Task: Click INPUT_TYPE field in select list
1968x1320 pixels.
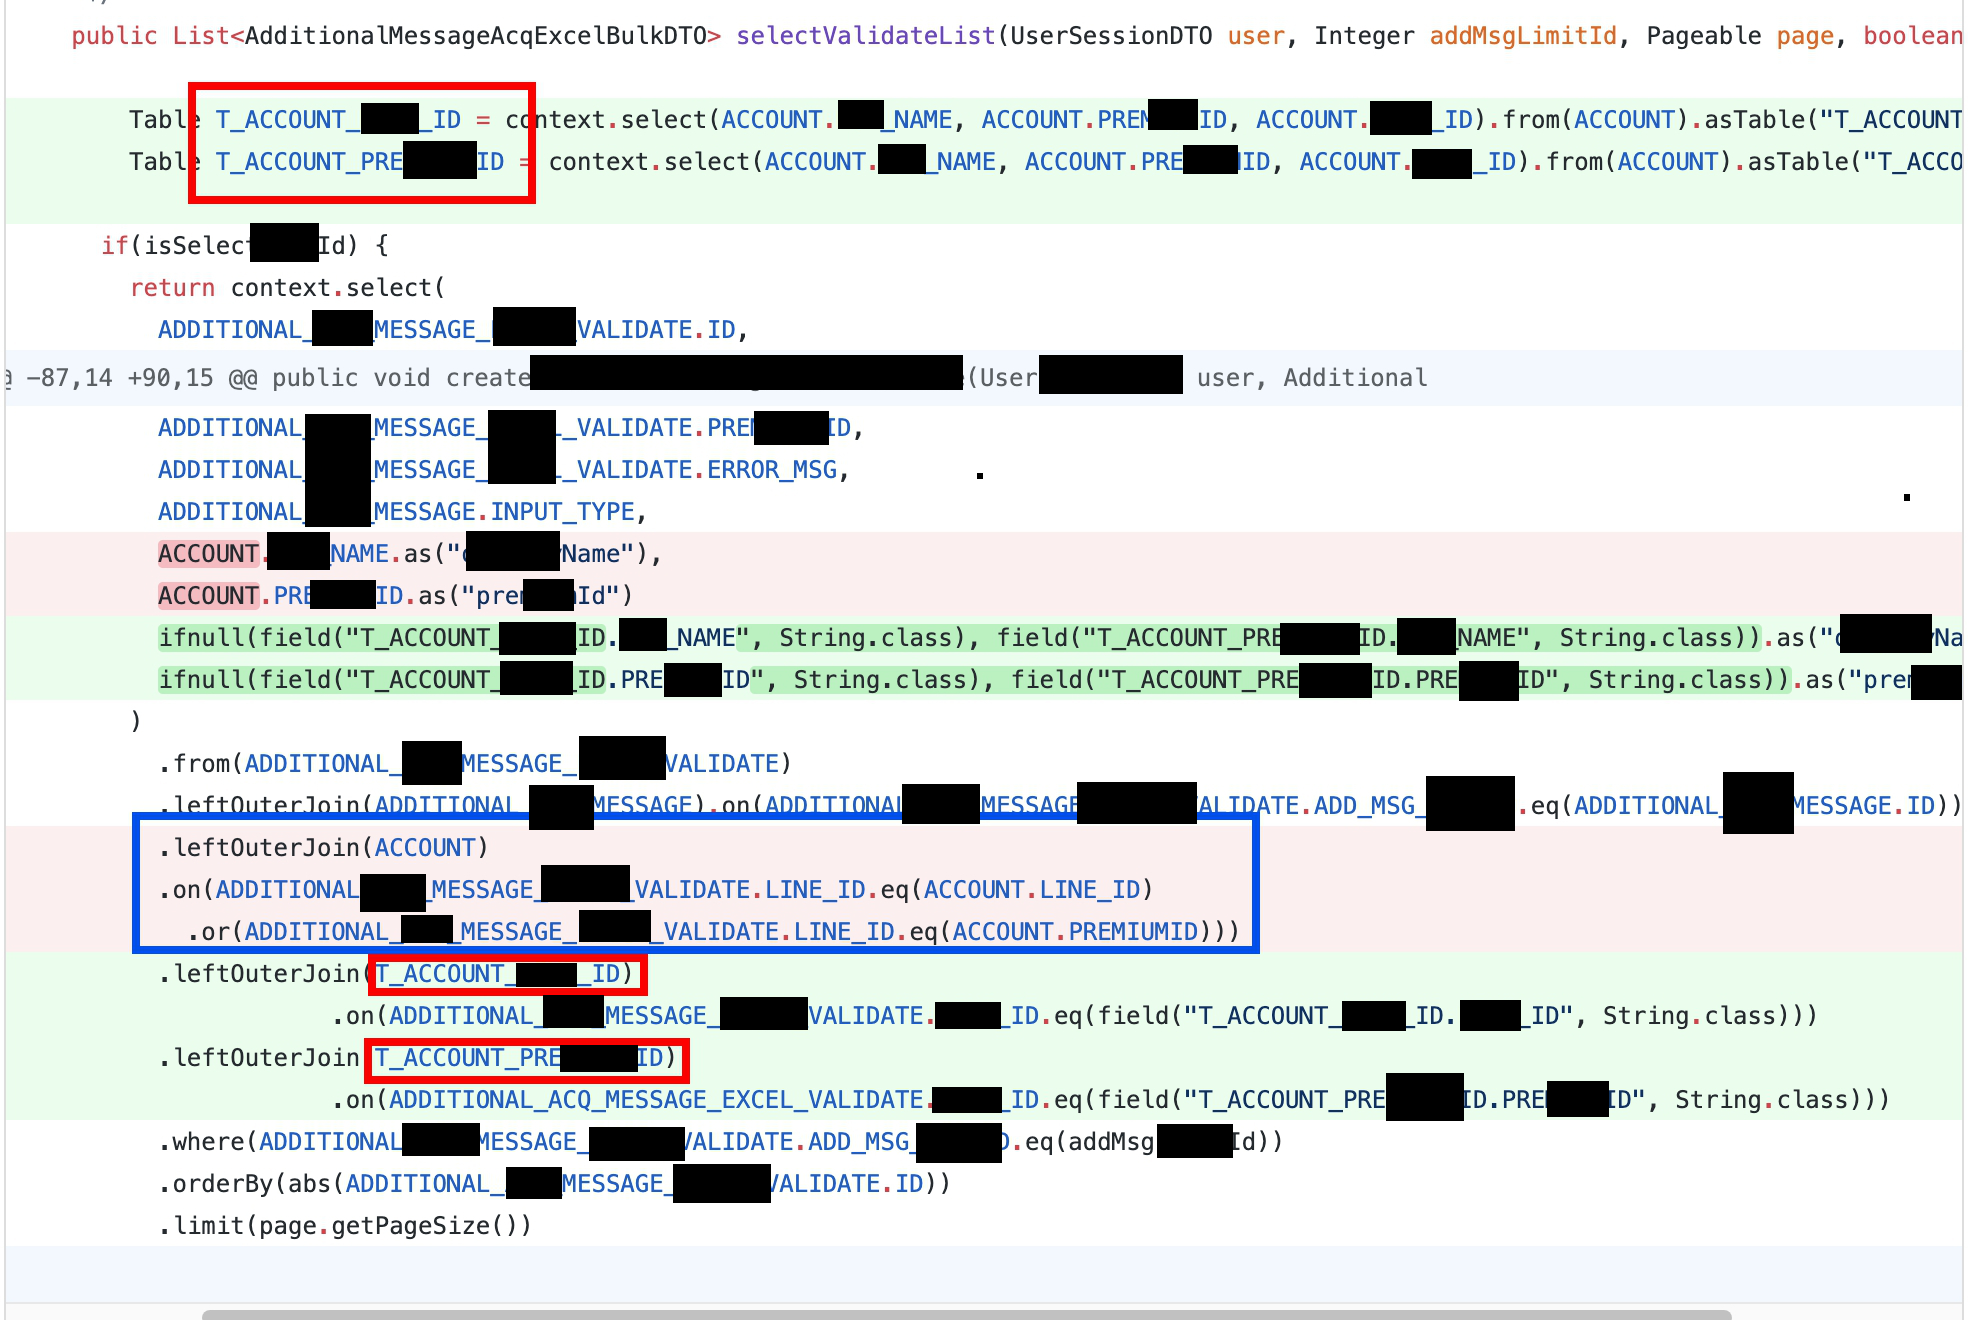Action: click(562, 512)
